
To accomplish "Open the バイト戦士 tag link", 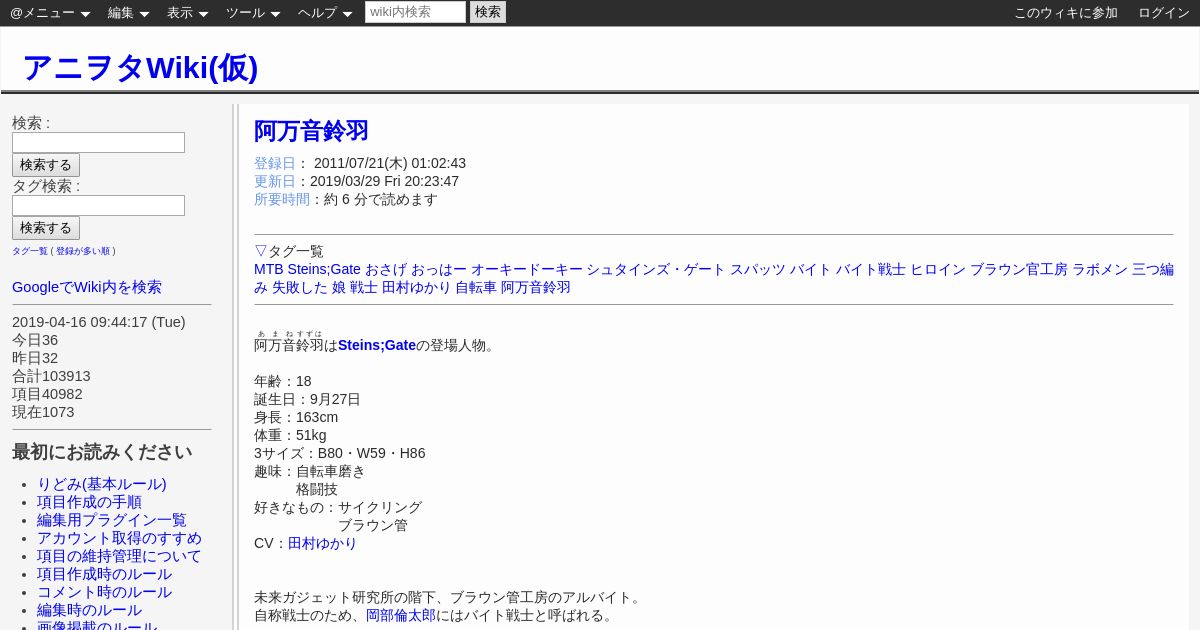I will tap(871, 269).
